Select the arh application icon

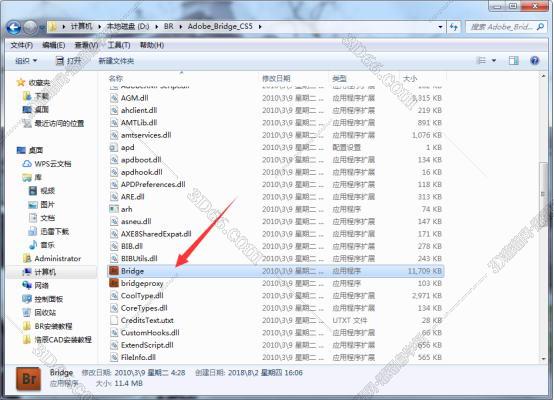tap(114, 209)
